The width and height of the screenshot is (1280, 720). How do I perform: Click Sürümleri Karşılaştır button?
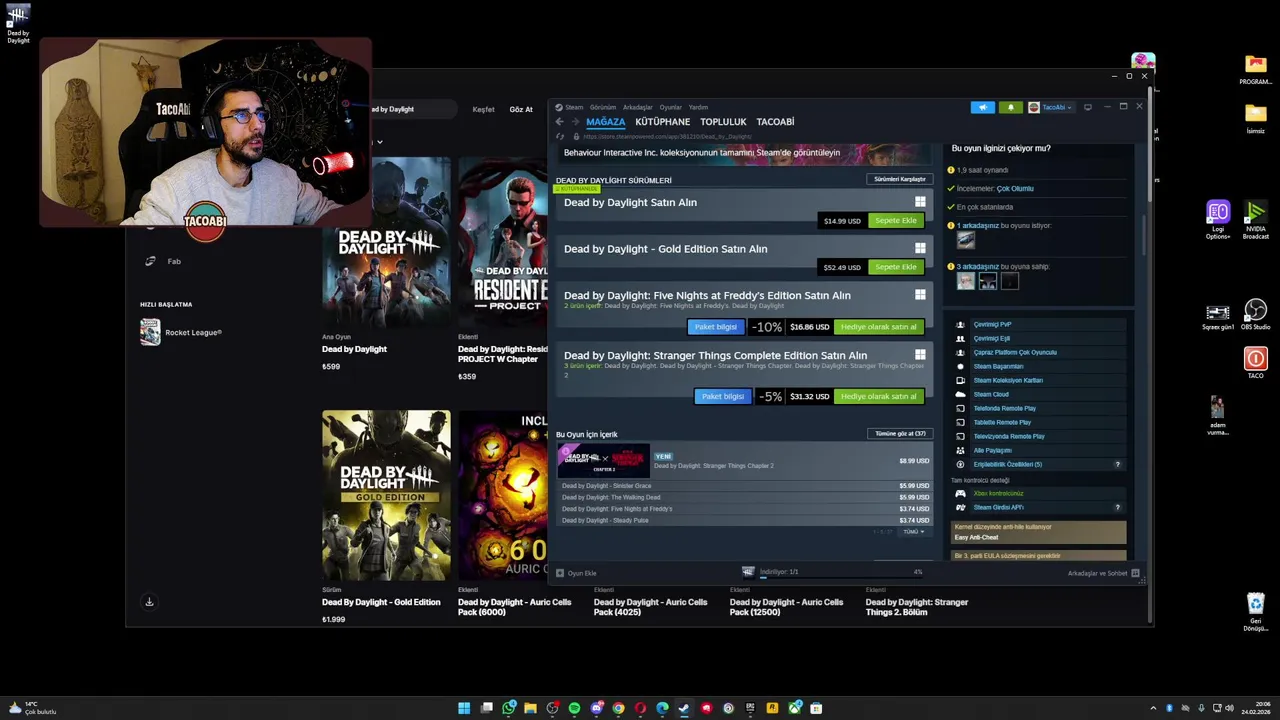900,179
